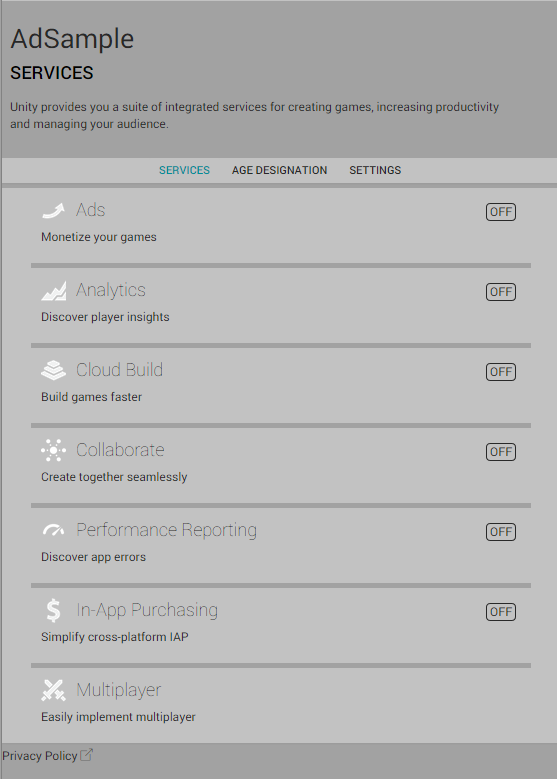Click the 'Build games faster' text
This screenshot has height=779, width=557.
tap(91, 397)
